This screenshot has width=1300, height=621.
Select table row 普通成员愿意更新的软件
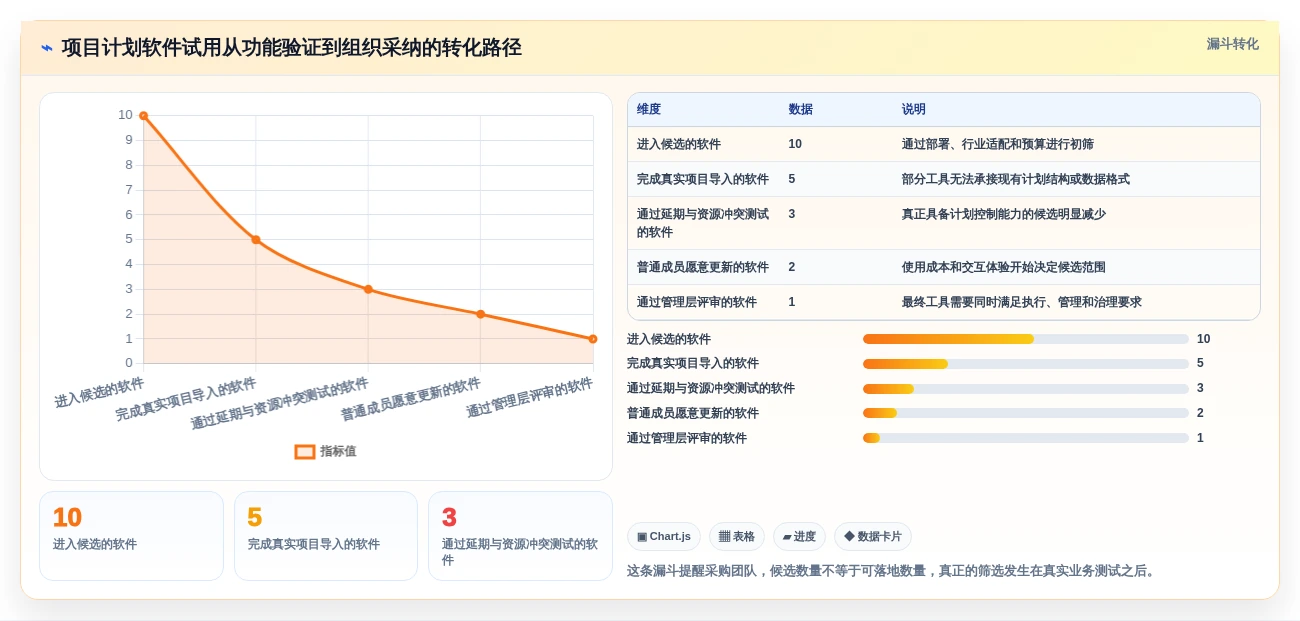[943, 267]
